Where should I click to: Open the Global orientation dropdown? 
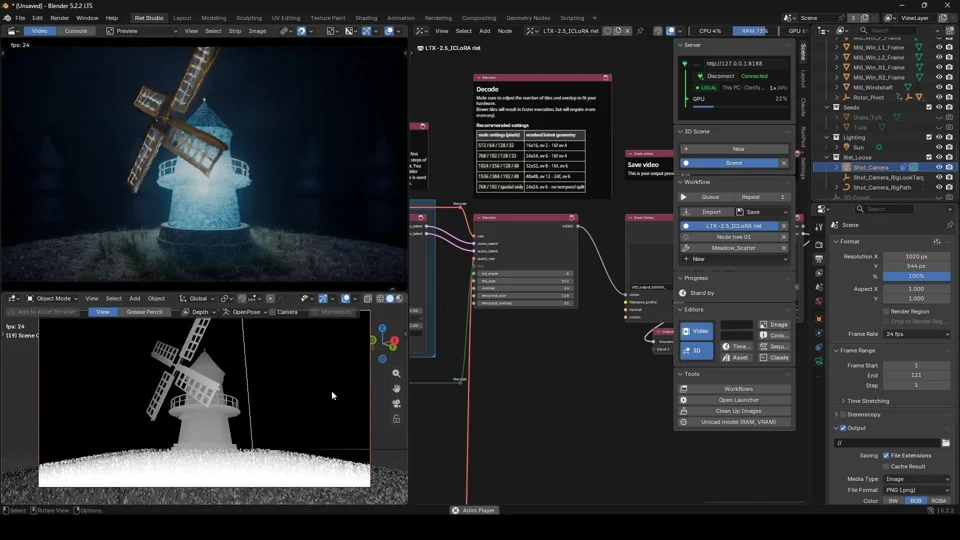[x=197, y=299]
